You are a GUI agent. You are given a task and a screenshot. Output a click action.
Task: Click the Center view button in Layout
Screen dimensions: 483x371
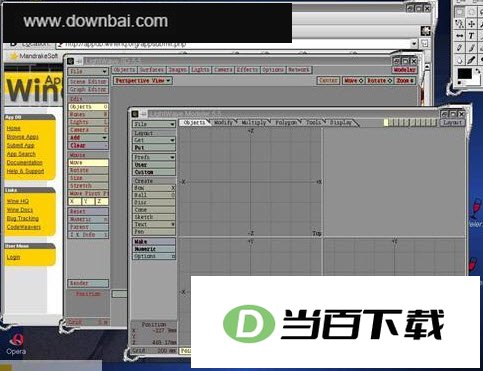tap(328, 80)
